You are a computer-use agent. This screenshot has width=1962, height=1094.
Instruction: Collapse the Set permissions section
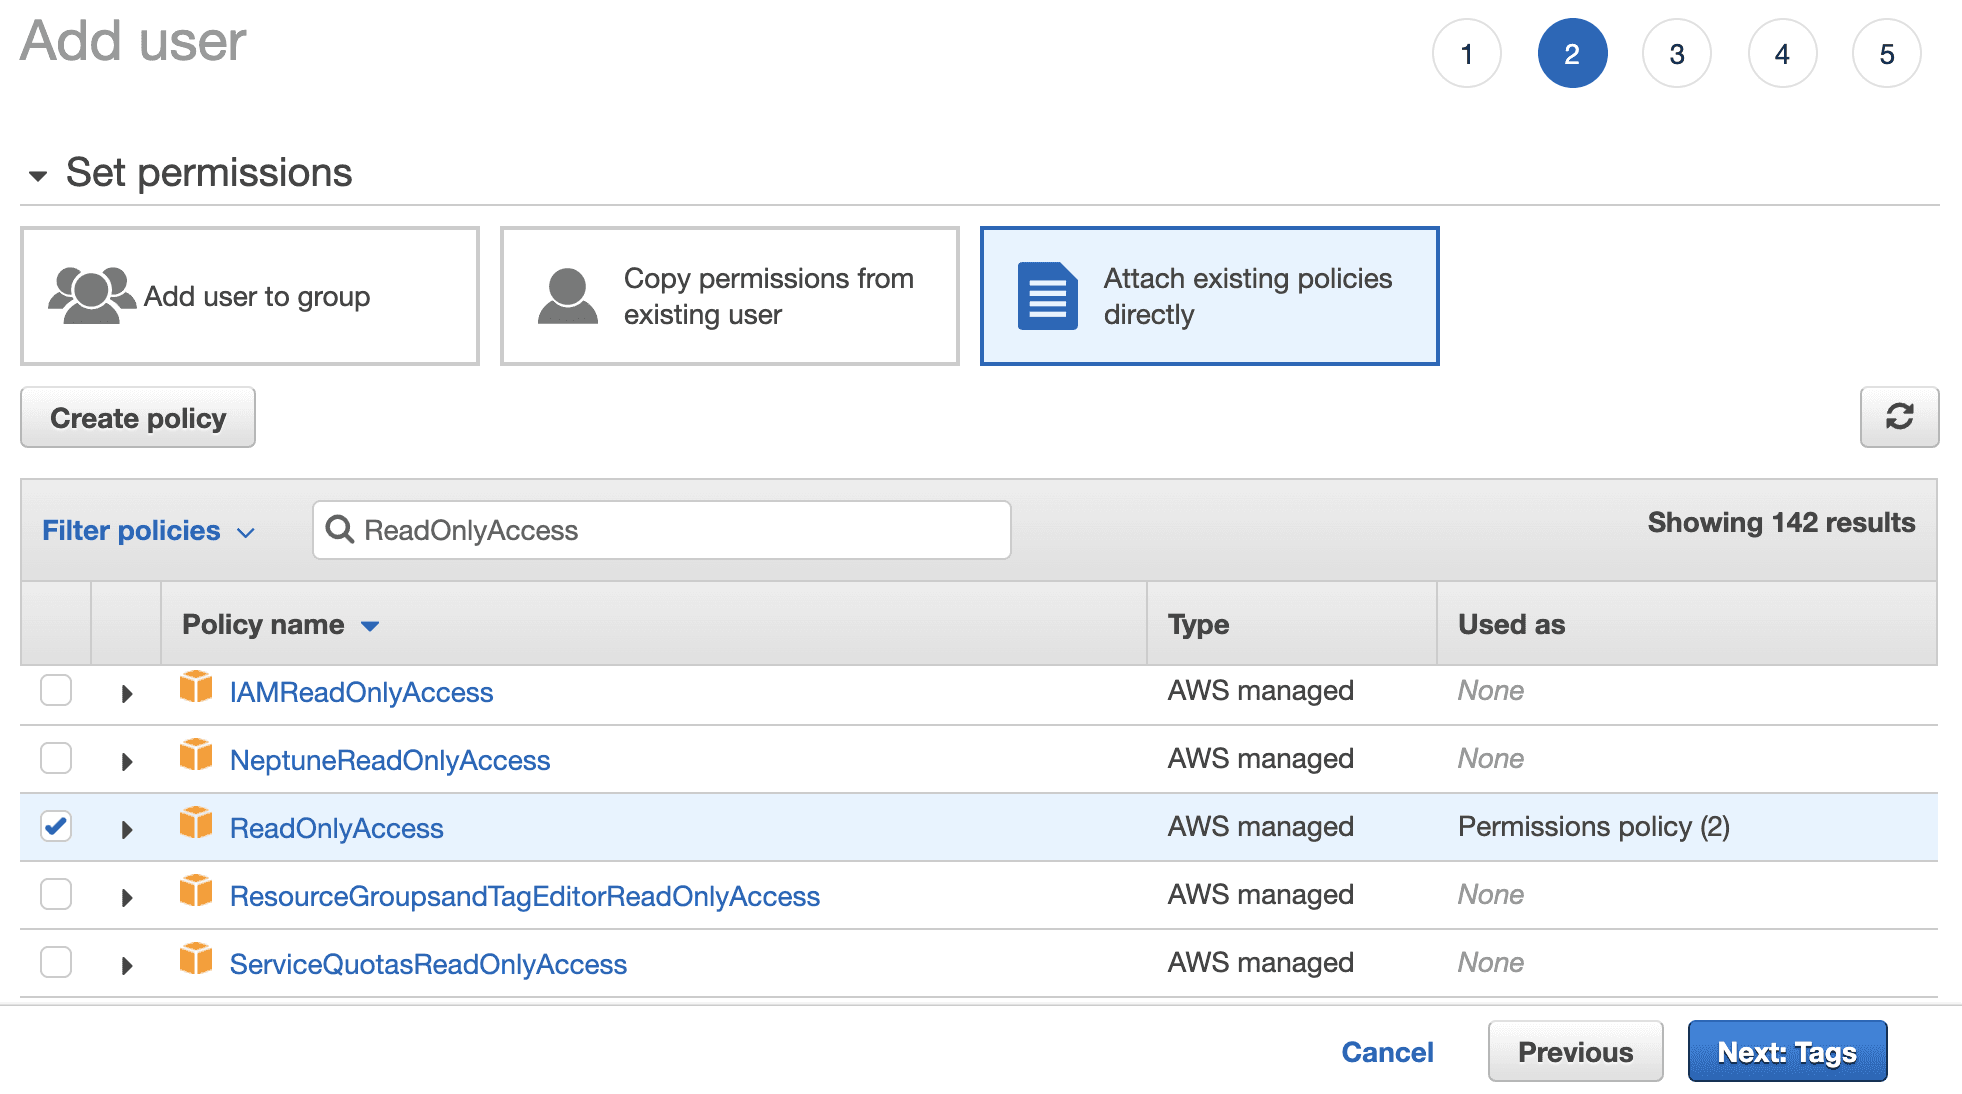(38, 176)
